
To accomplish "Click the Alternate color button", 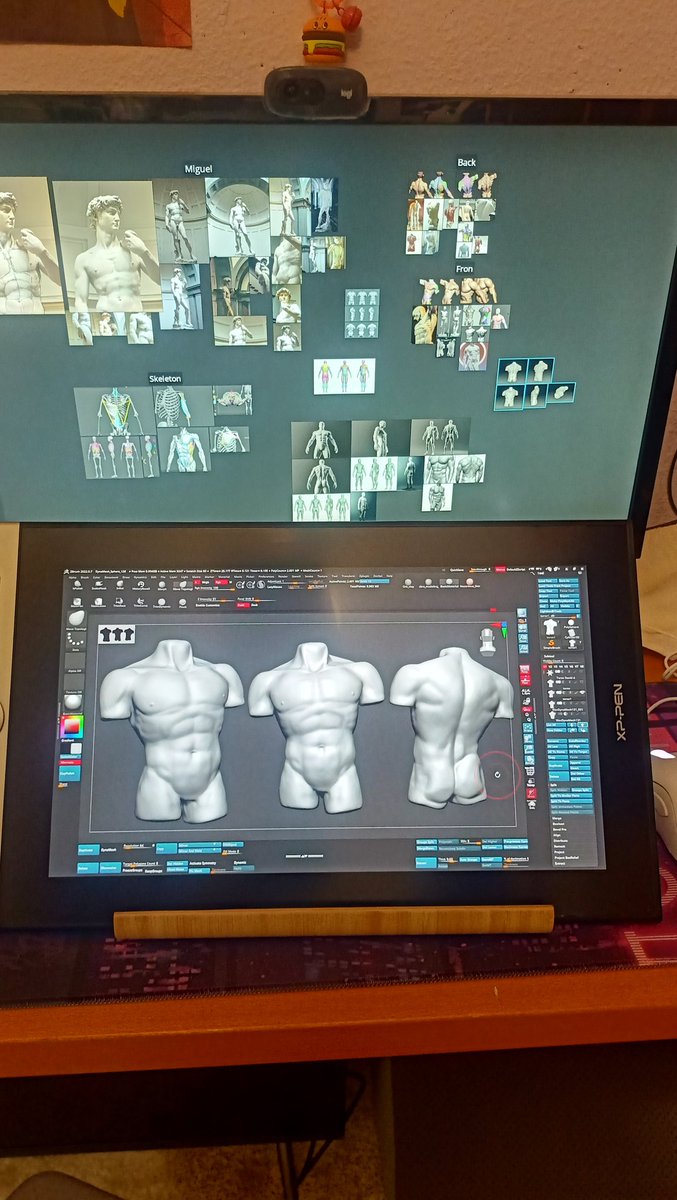I will tap(70, 762).
